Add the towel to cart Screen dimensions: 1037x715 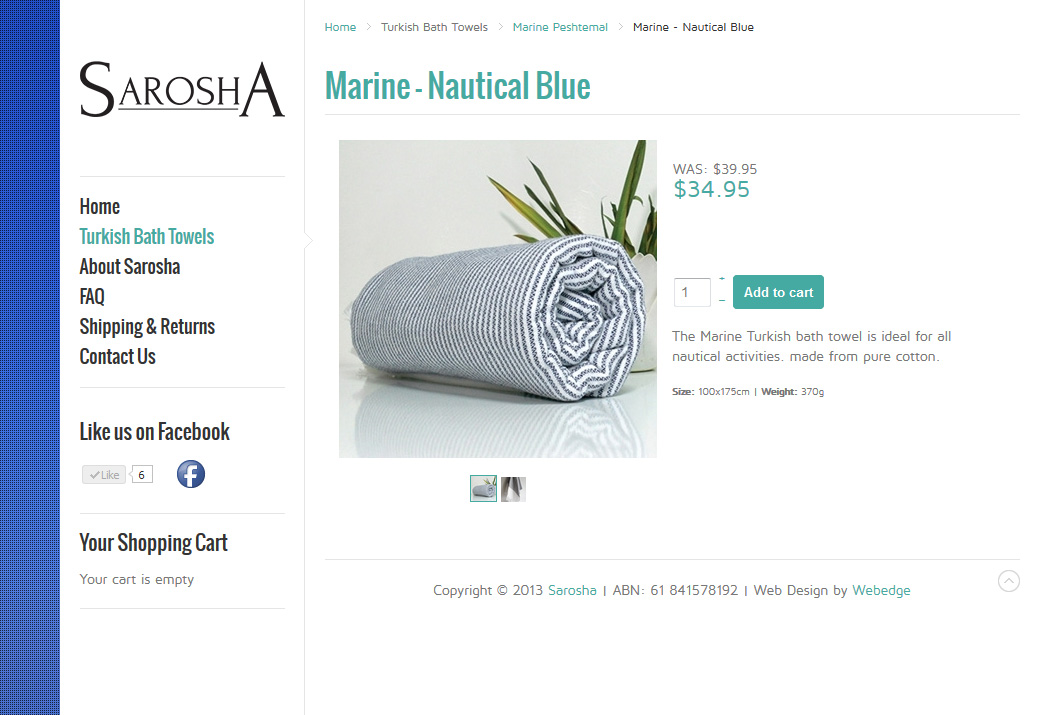(x=778, y=292)
